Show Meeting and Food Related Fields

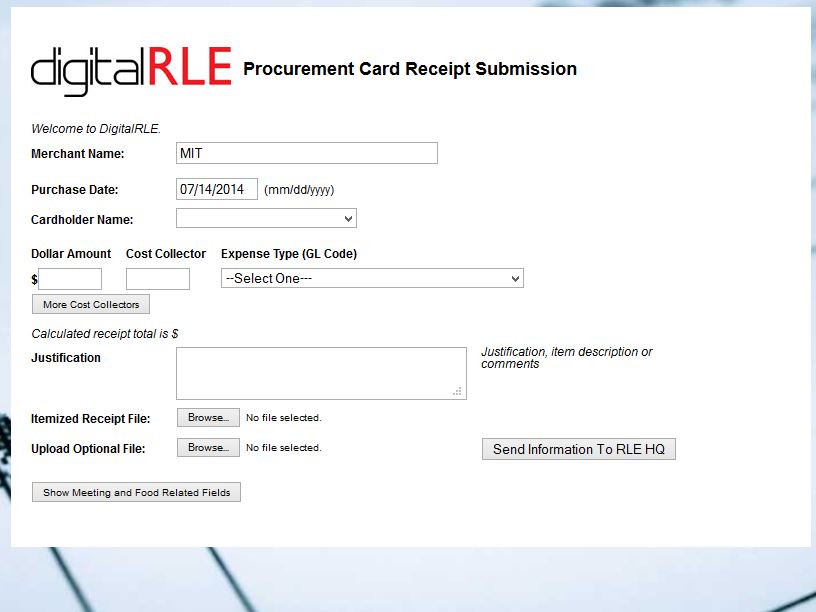pos(136,492)
